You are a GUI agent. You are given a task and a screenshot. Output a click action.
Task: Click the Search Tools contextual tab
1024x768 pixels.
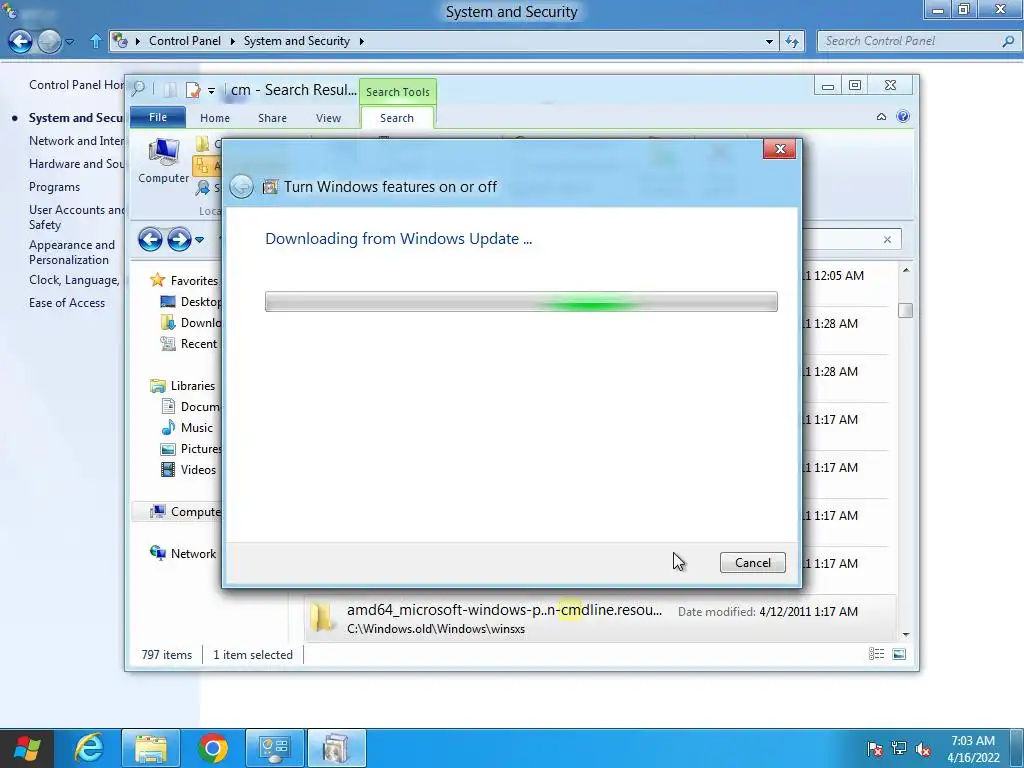[x=398, y=92]
